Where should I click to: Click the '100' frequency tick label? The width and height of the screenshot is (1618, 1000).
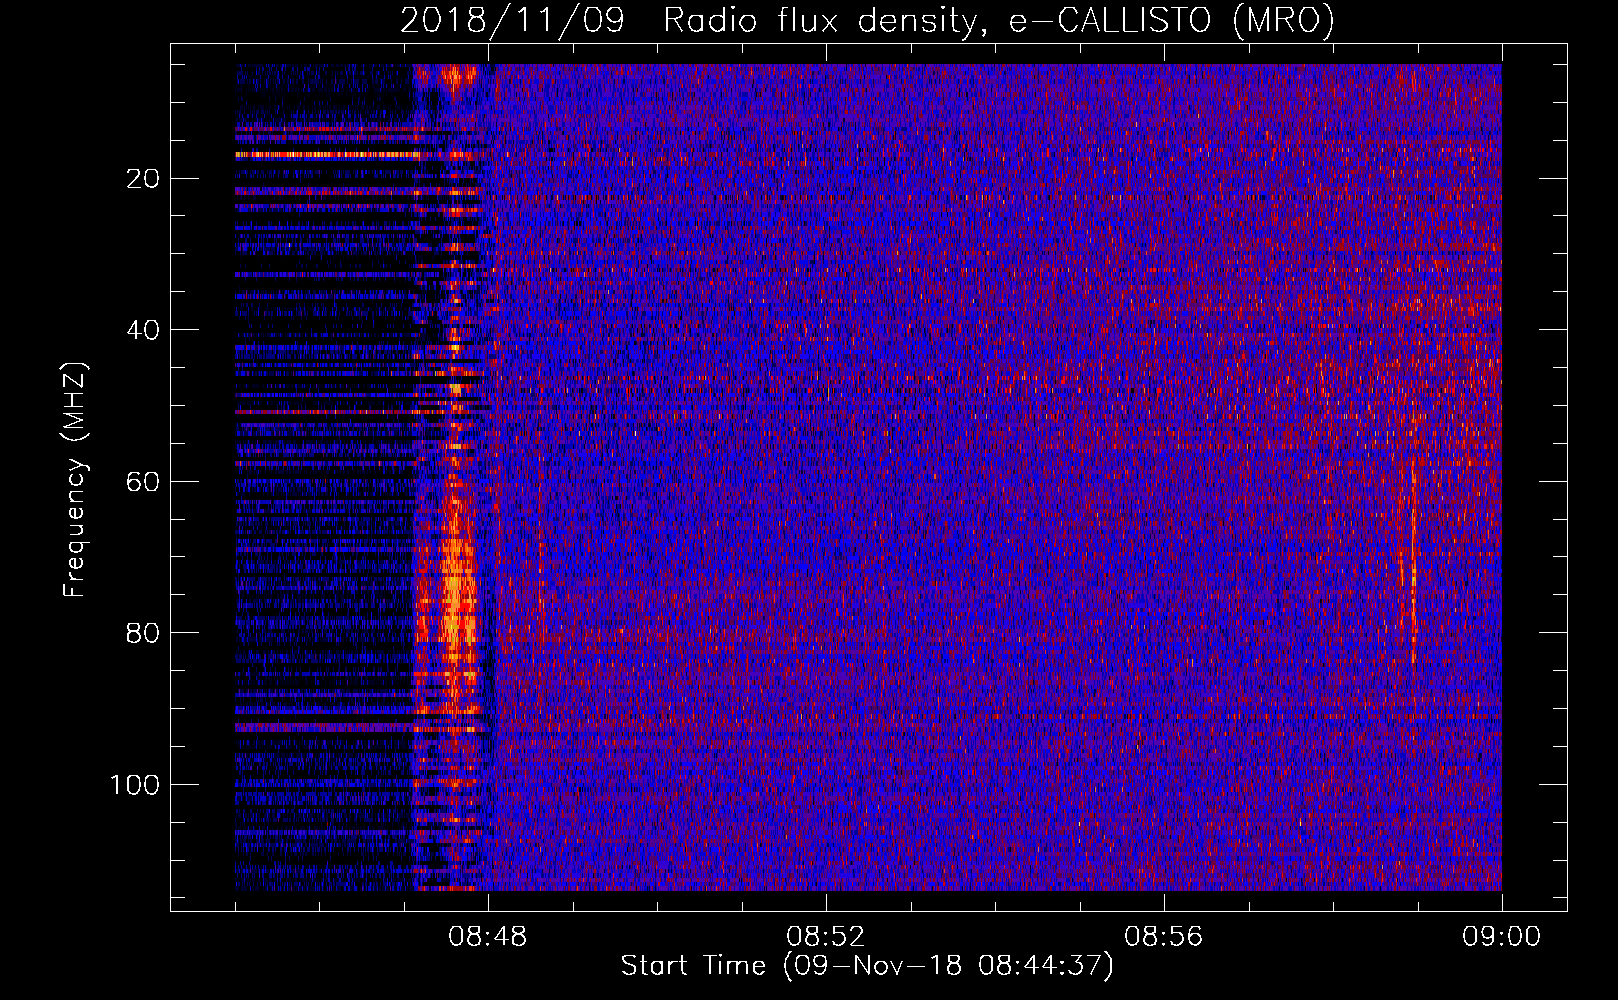(x=135, y=785)
